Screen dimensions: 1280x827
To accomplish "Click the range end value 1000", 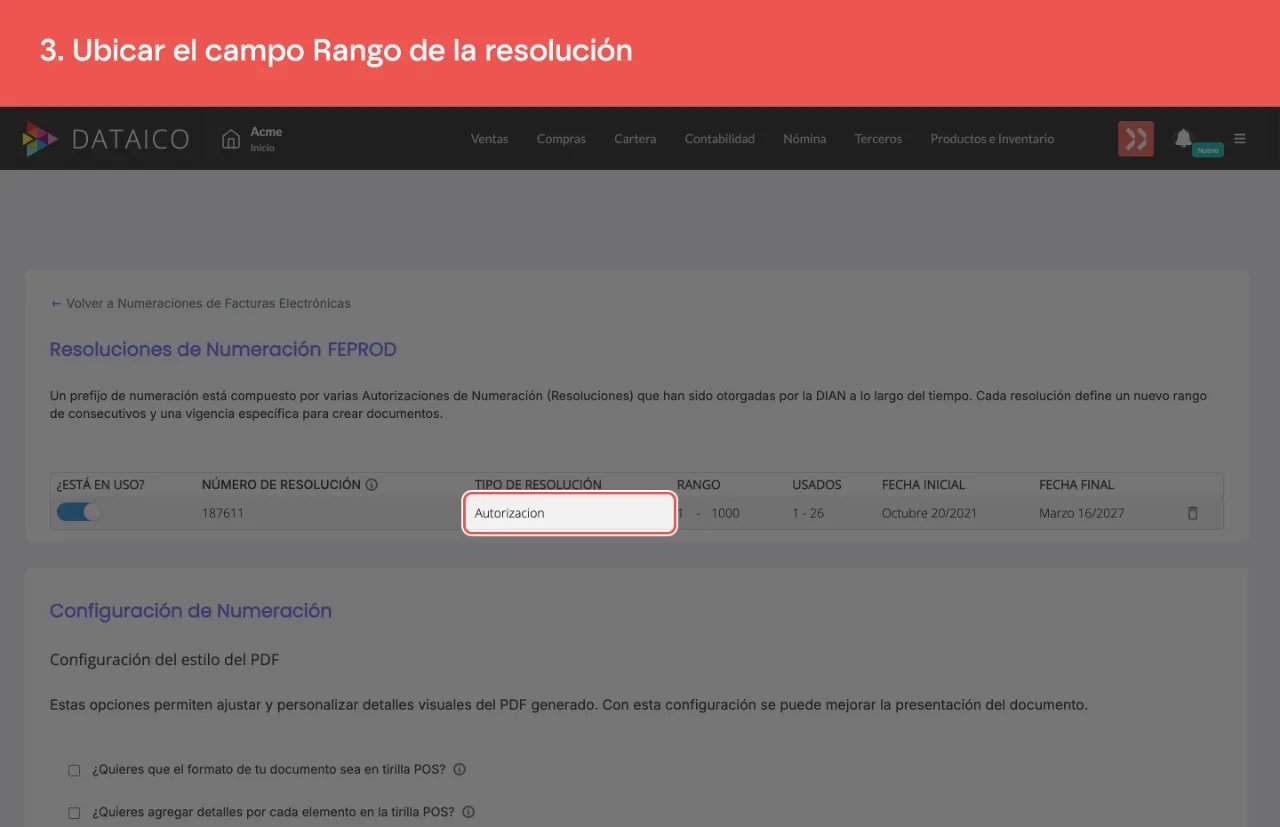I will click(x=725, y=513).
